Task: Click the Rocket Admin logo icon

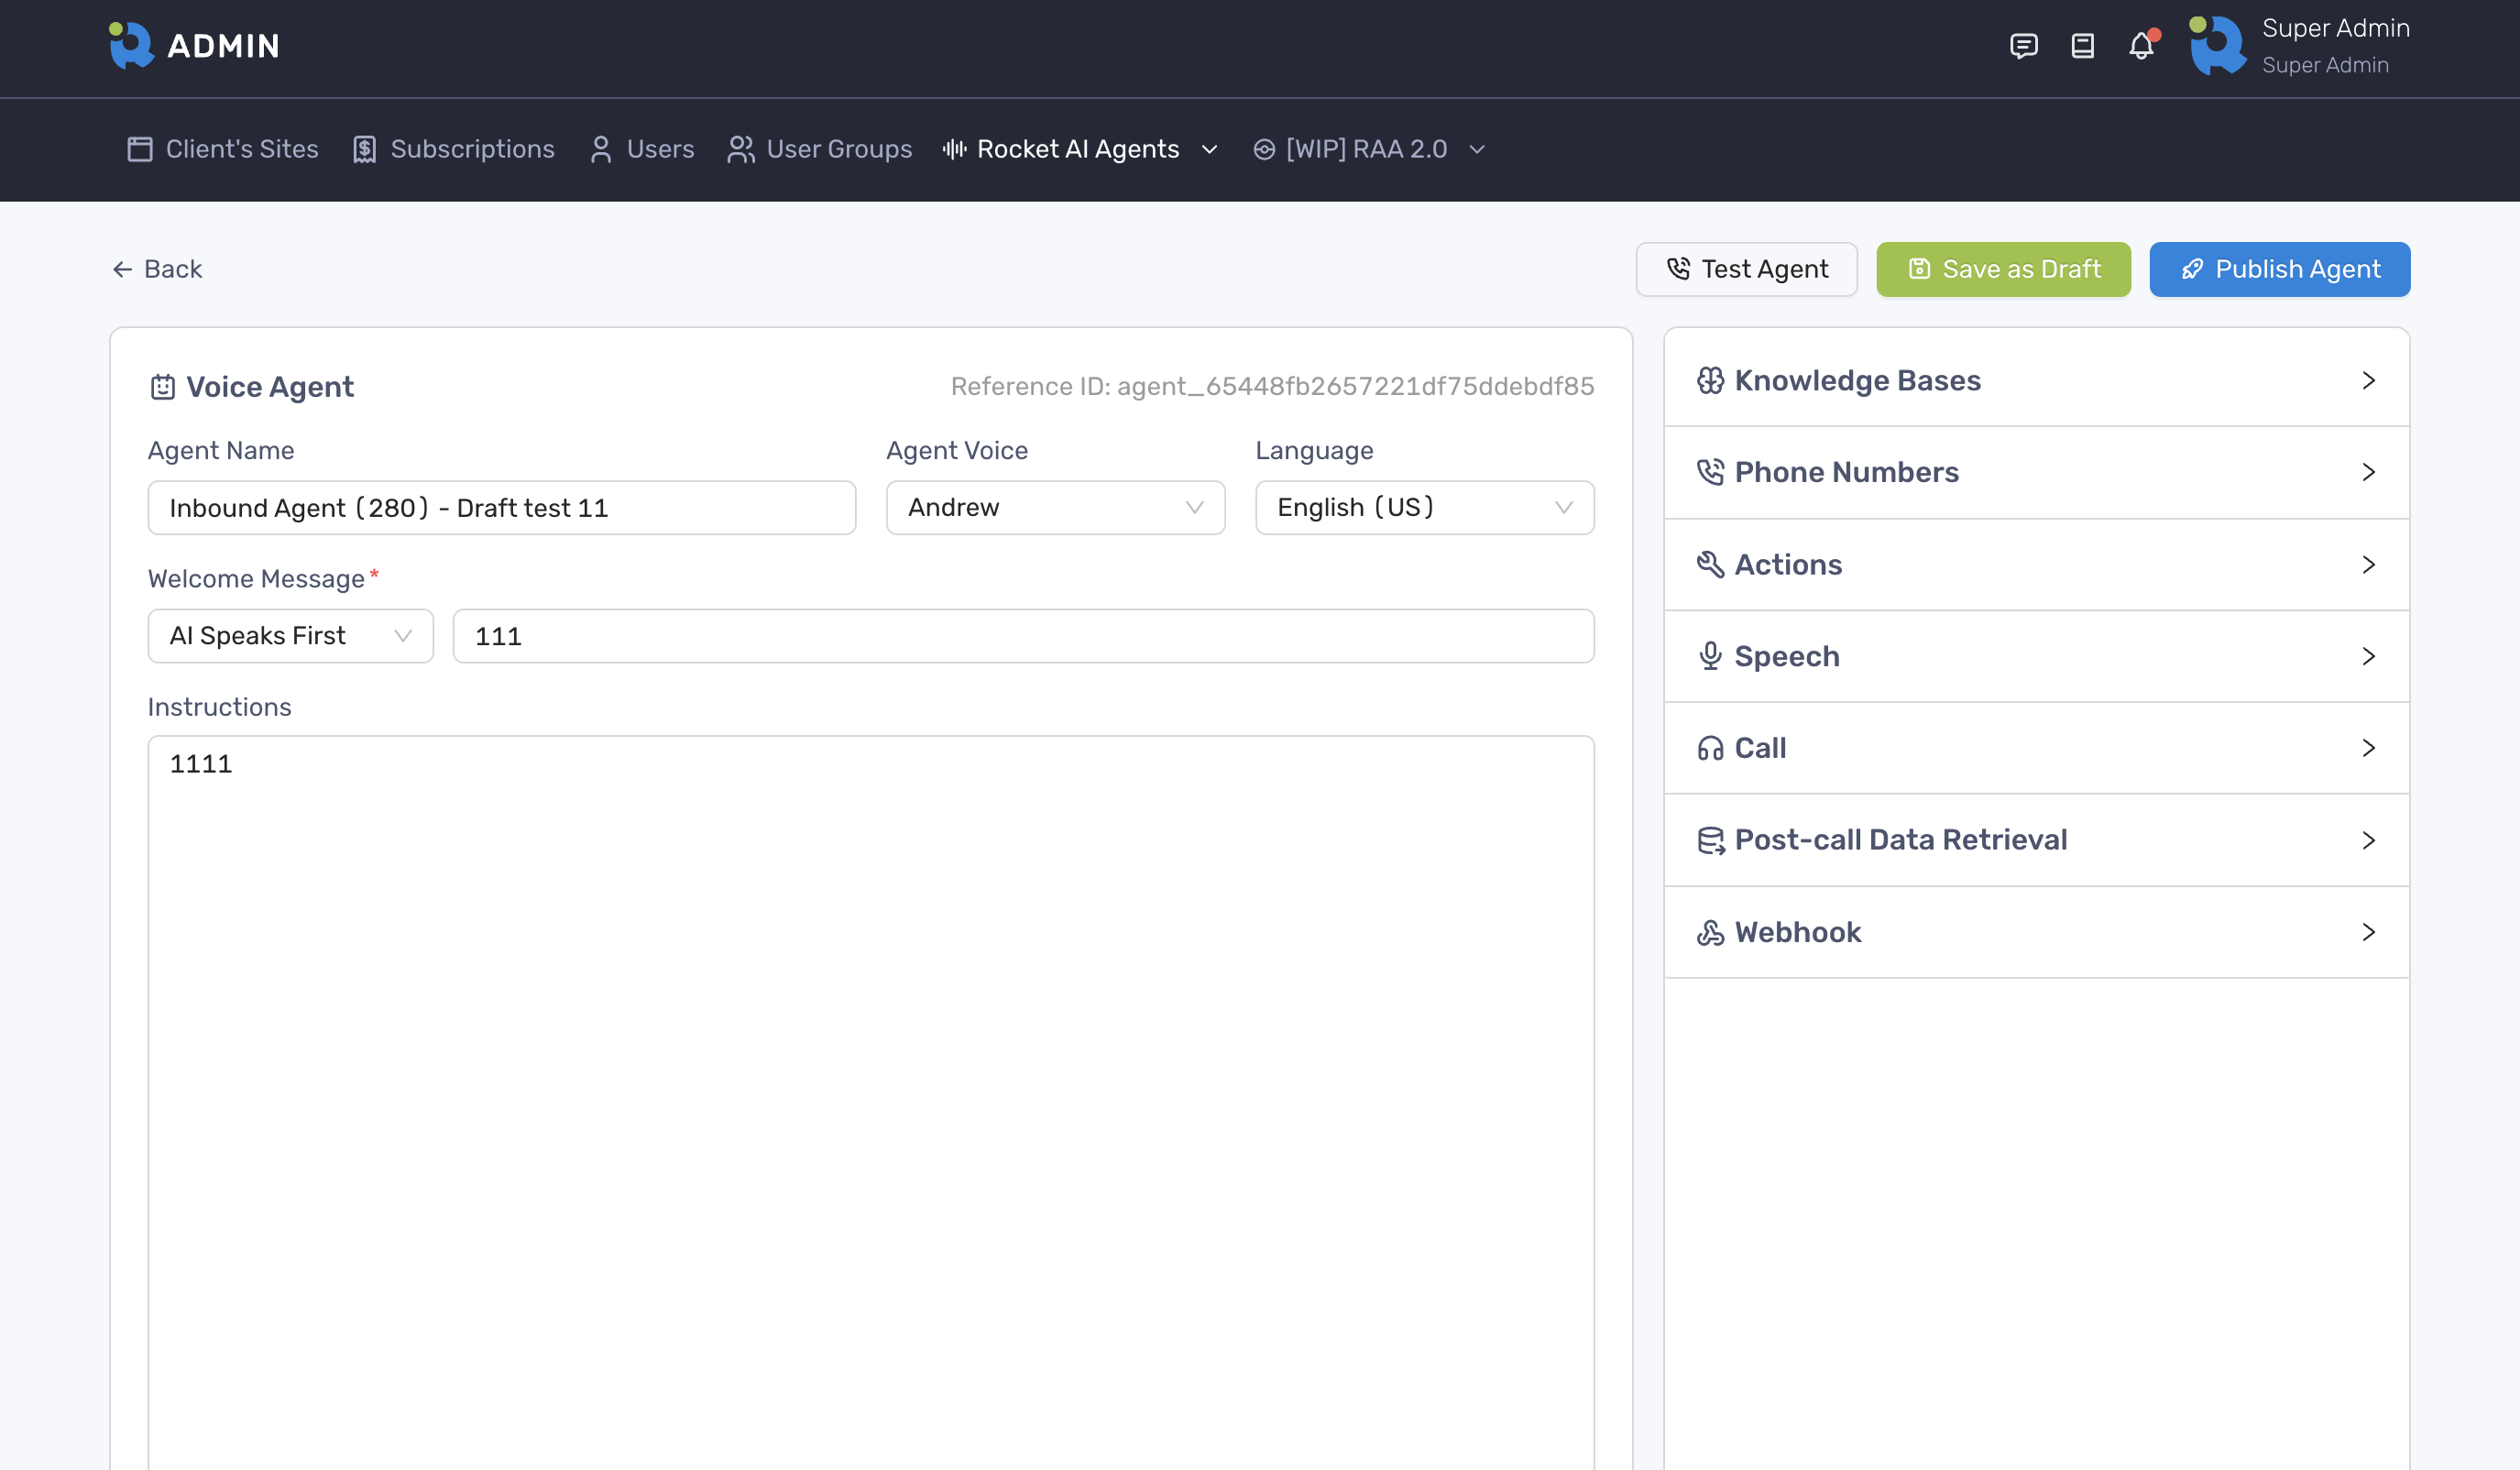Action: point(131,46)
